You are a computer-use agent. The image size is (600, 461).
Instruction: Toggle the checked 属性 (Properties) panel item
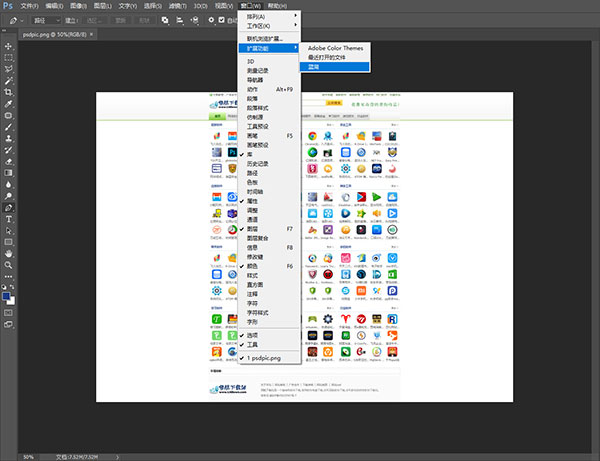click(269, 201)
